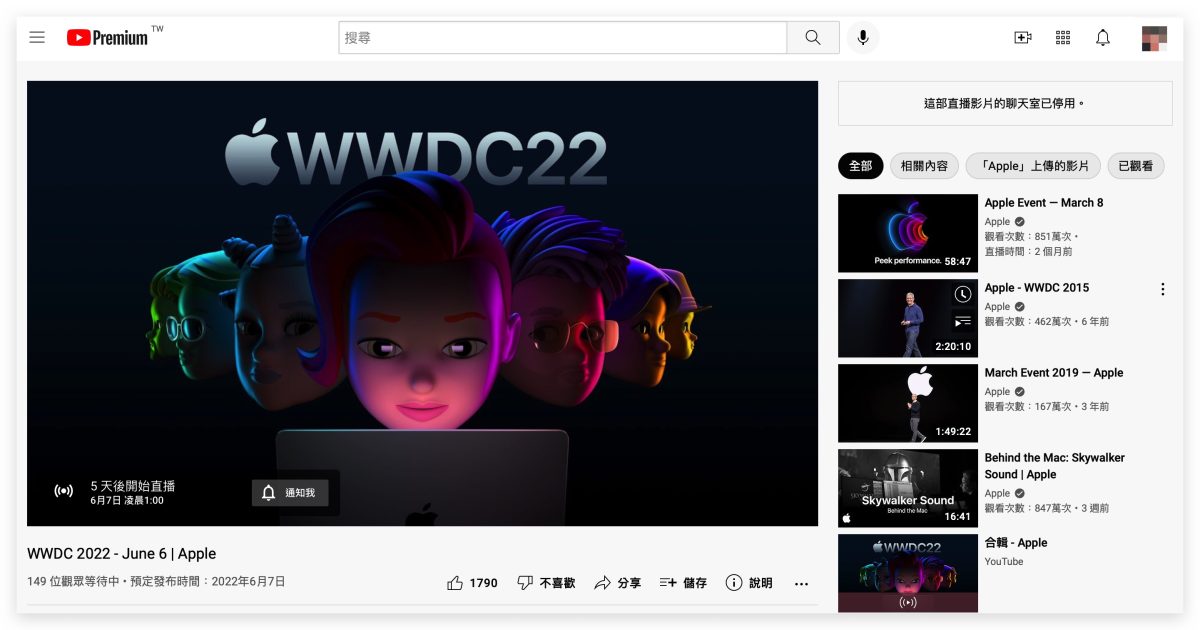
Task: Open March Event 2019 thumbnail
Action: (x=907, y=403)
